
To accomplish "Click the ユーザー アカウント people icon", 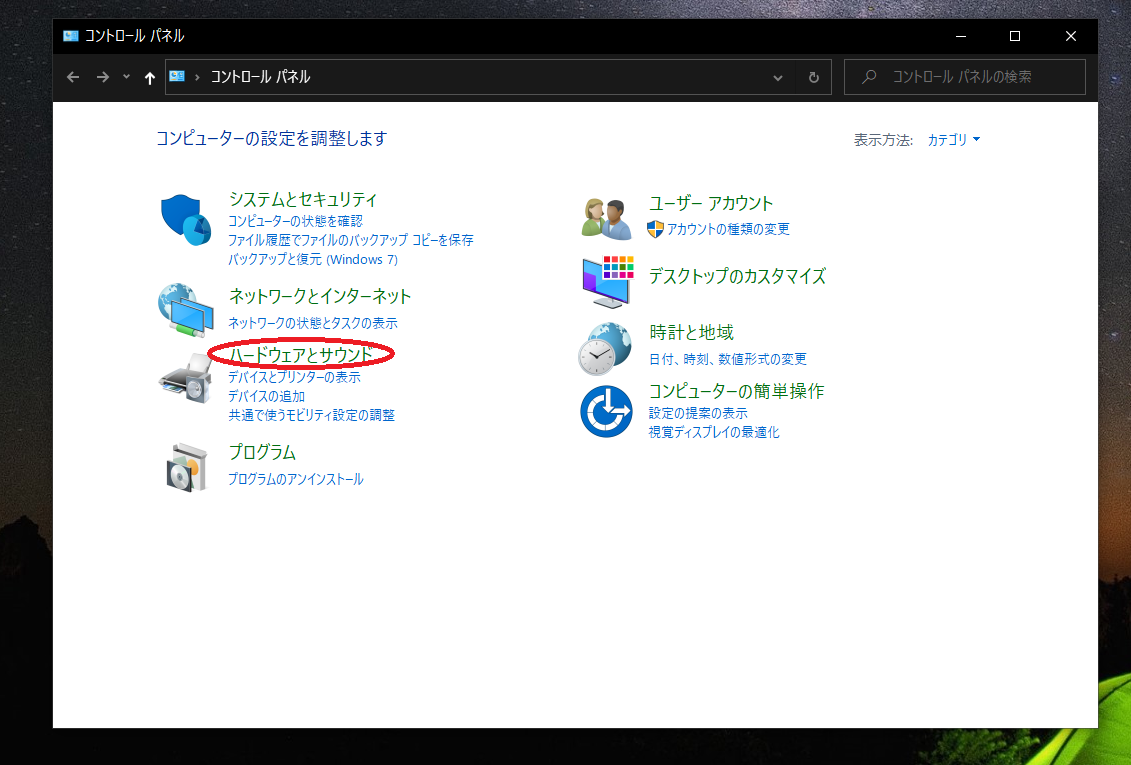I will [607, 218].
